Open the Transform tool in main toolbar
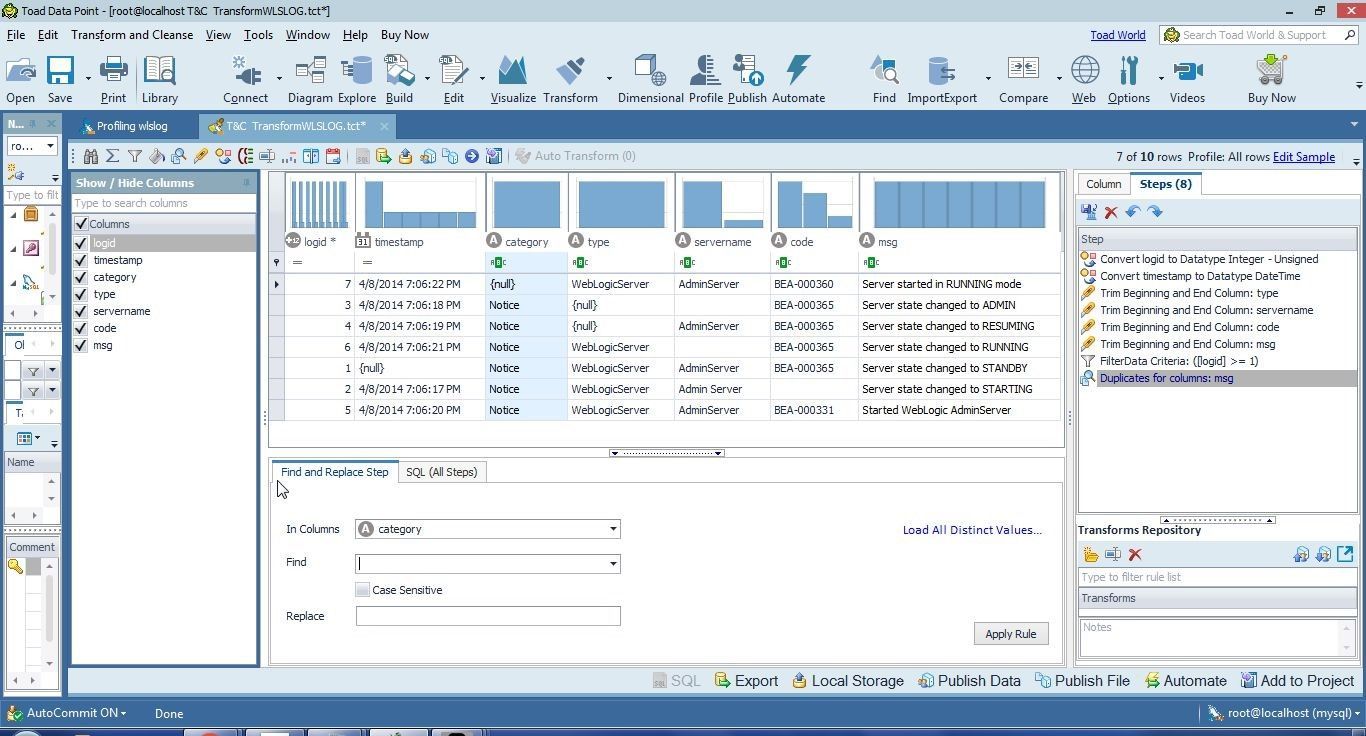 [x=570, y=80]
